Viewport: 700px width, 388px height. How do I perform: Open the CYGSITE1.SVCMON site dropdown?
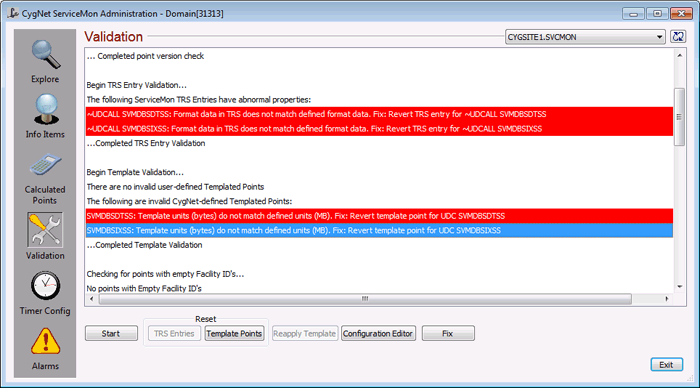coord(585,37)
